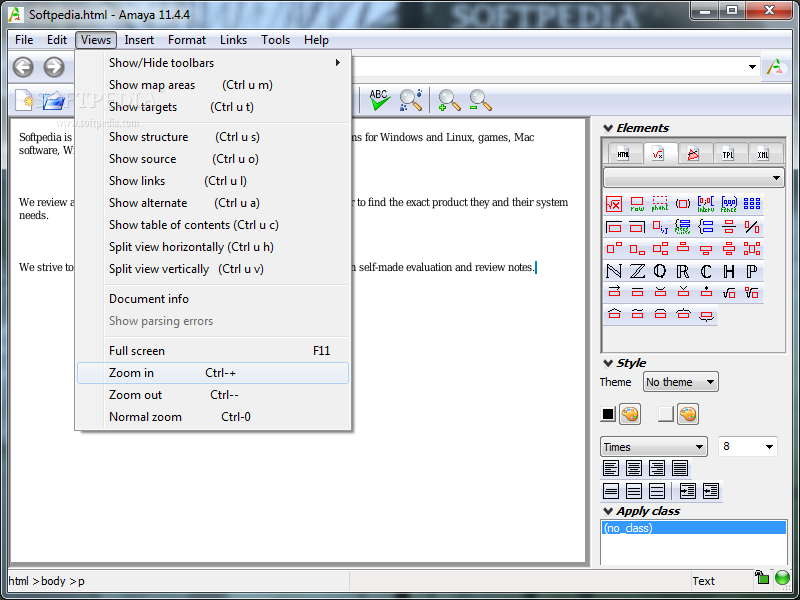The image size is (800, 600).
Task: Click the Forward navigation arrow
Action: (54, 67)
